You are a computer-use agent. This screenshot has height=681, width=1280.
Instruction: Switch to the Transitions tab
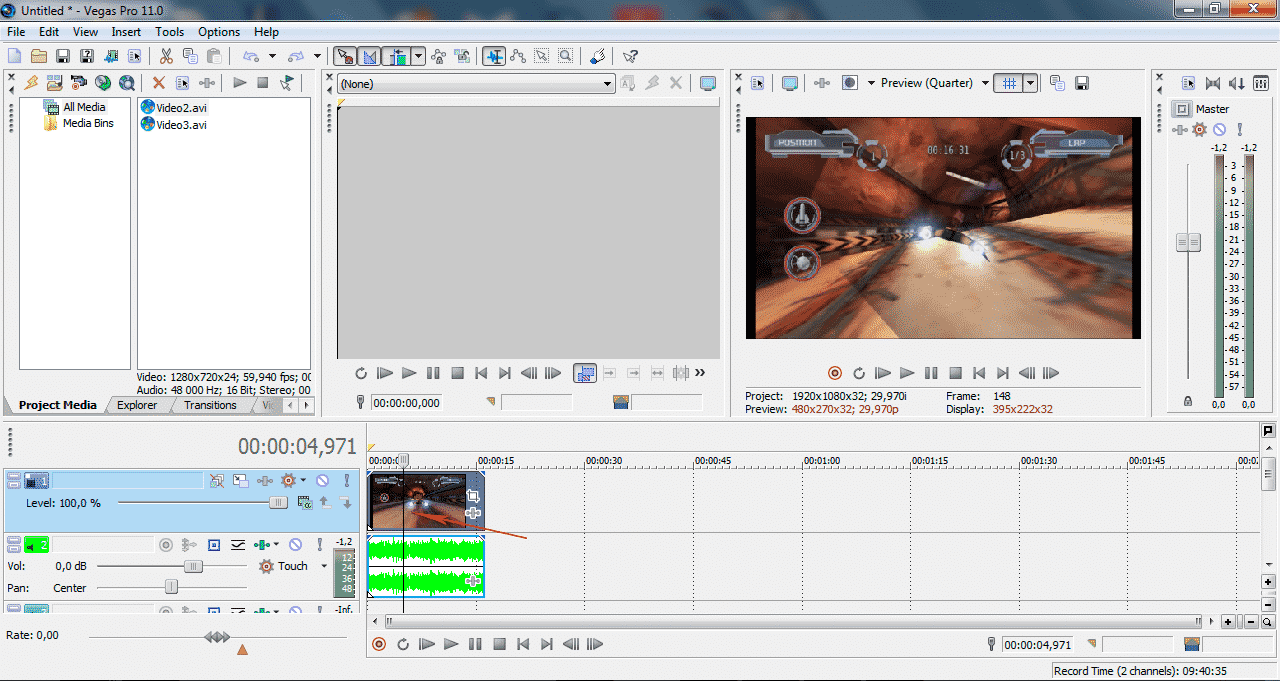pos(210,405)
